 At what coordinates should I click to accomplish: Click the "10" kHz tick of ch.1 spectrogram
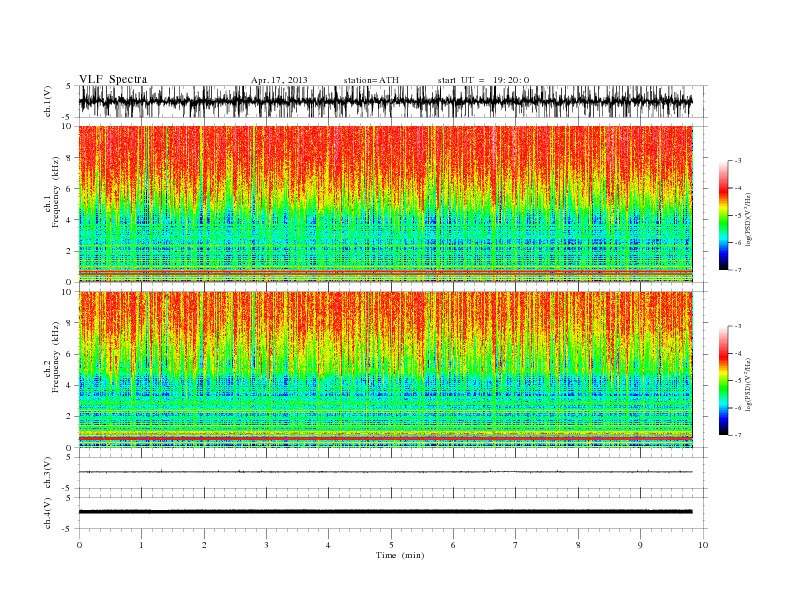pos(67,126)
